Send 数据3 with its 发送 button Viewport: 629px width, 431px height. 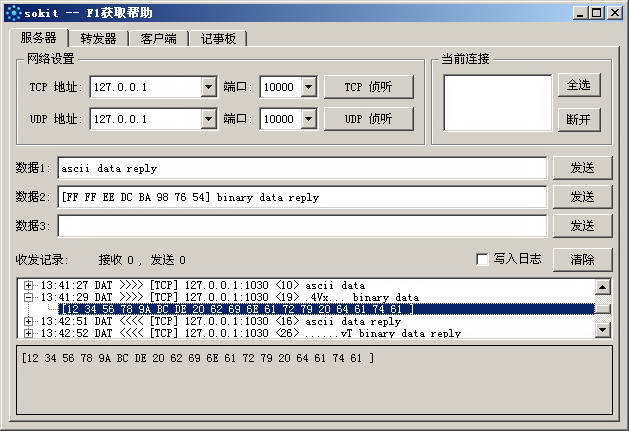point(582,226)
